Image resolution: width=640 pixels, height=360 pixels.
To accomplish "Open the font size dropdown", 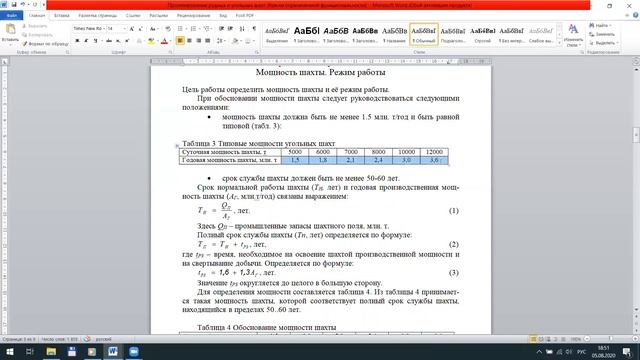I will 124,29.
